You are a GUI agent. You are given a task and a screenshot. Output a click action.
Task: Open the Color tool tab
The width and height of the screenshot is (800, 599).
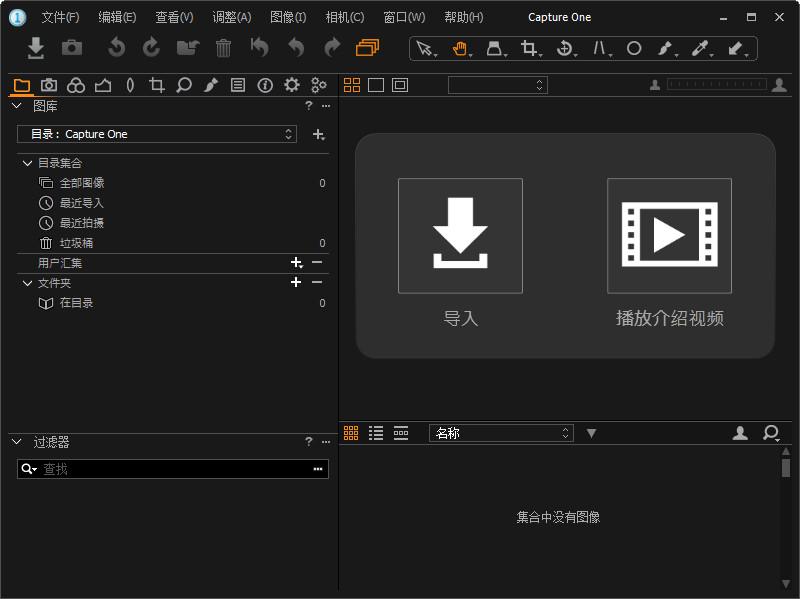[x=76, y=85]
